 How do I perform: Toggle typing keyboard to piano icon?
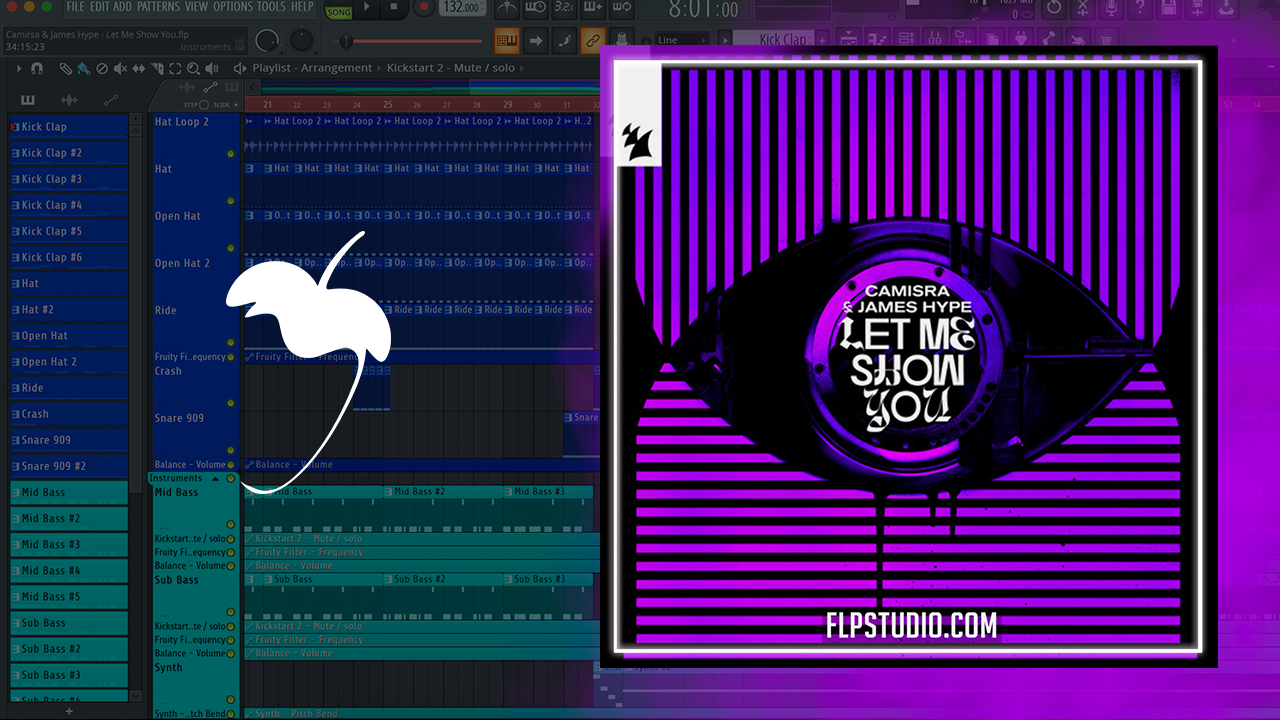point(508,41)
